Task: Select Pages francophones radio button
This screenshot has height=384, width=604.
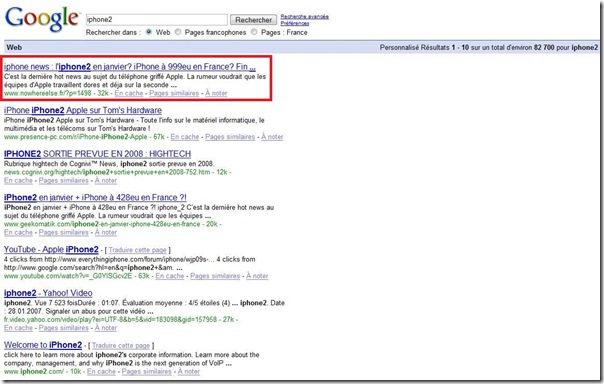Action: tap(178, 32)
